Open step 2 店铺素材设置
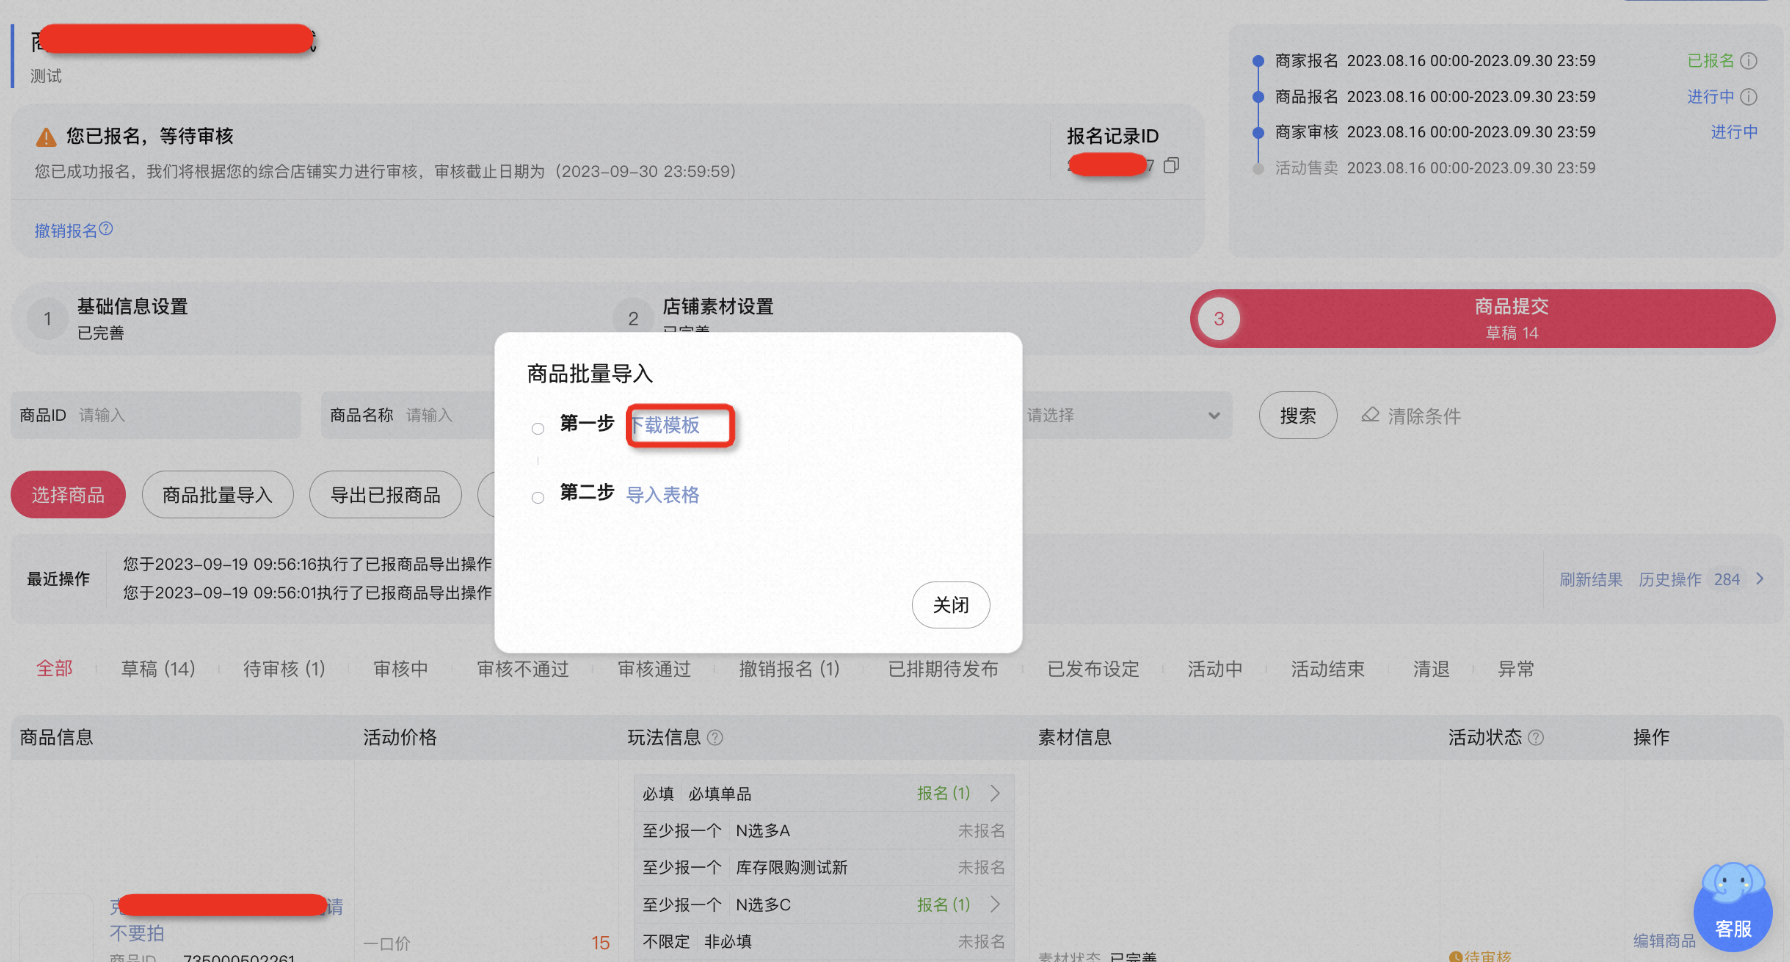The image size is (1790, 962). click(x=718, y=307)
